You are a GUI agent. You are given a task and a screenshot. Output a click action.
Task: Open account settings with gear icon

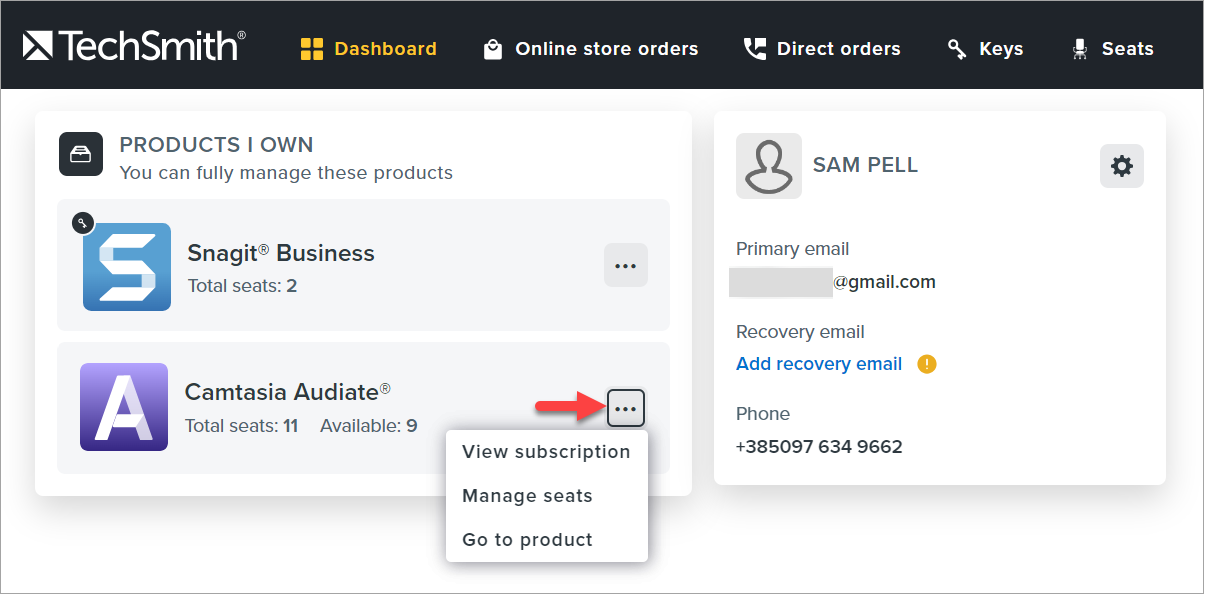pos(1121,166)
